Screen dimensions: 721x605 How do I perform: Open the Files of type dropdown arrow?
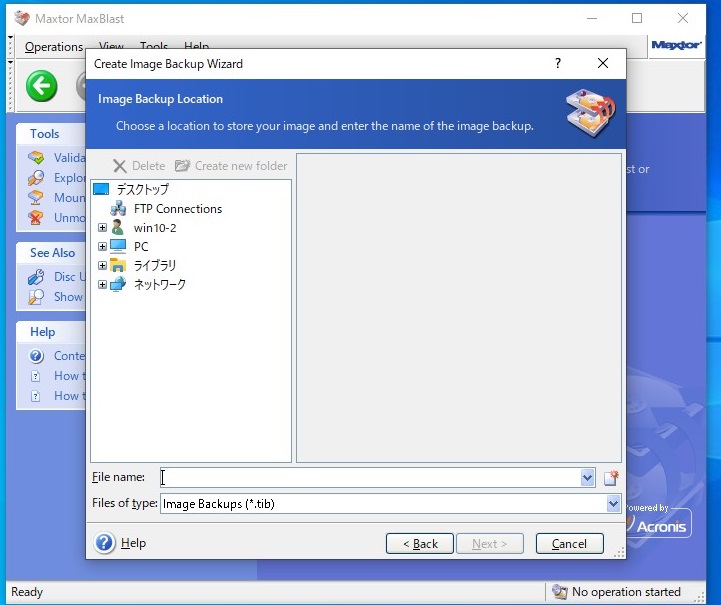613,504
